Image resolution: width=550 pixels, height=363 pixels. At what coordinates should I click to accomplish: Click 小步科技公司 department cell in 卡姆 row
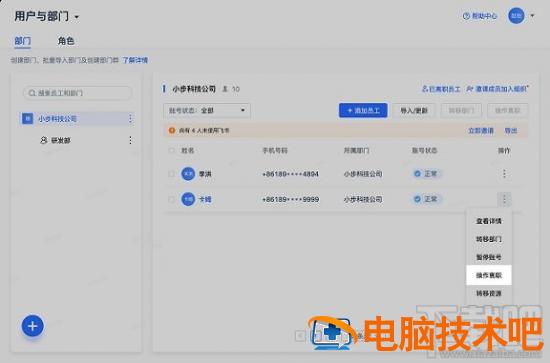(x=363, y=200)
